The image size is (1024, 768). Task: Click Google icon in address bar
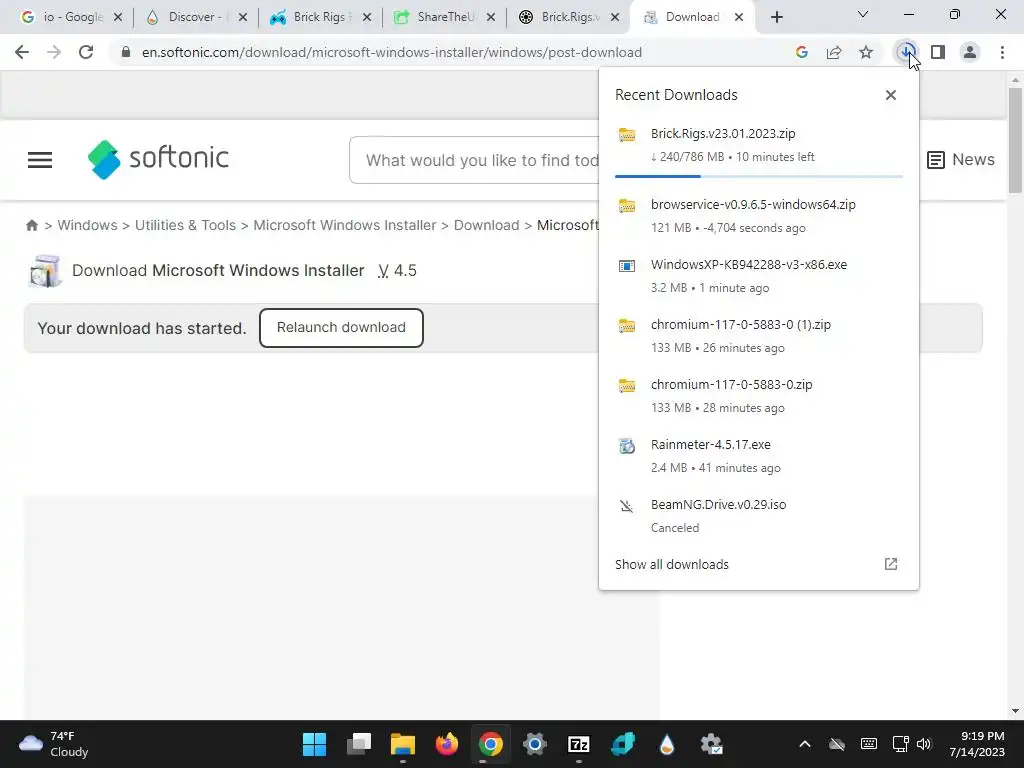click(802, 52)
